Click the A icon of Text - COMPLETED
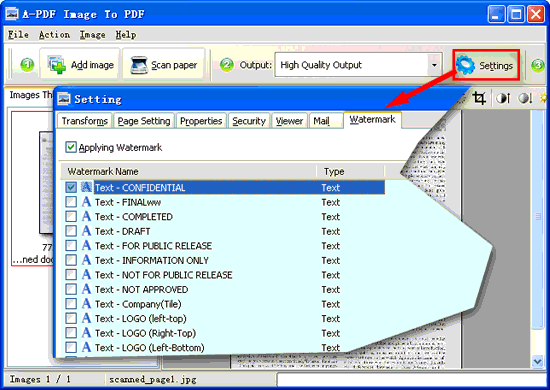Image resolution: width=550 pixels, height=390 pixels. pos(86,216)
